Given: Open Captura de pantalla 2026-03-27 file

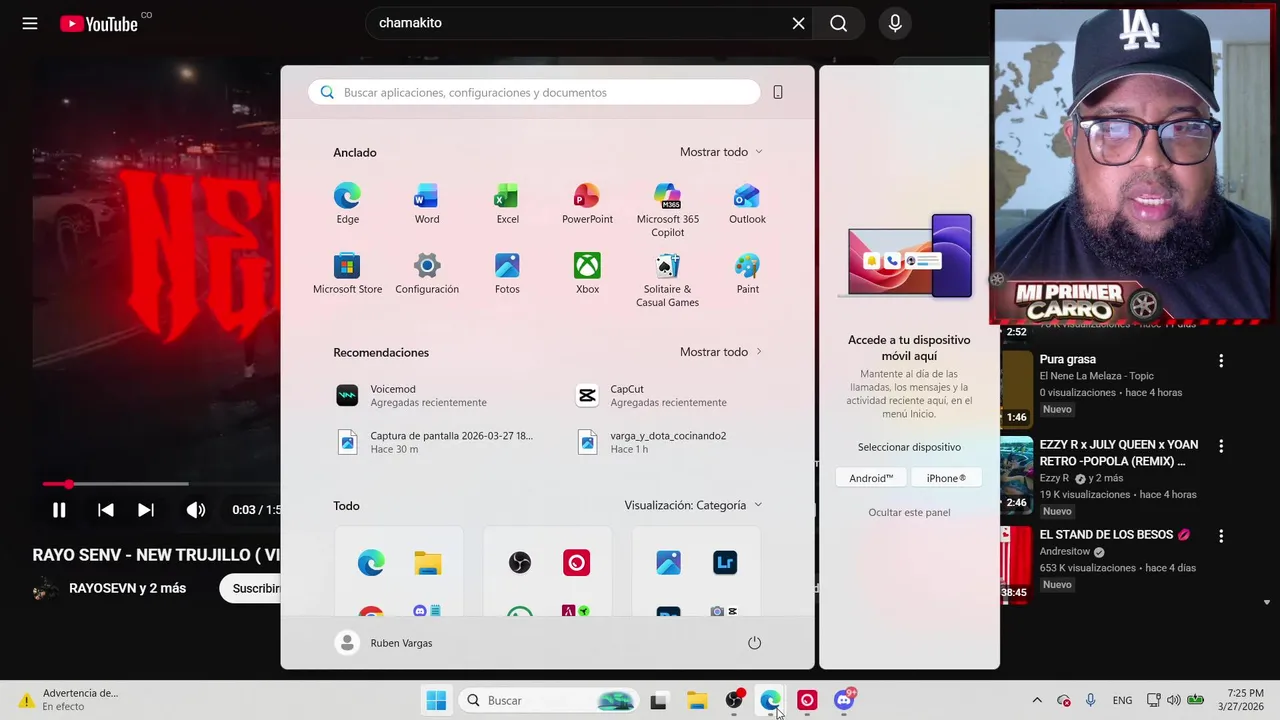Looking at the screenshot, I should click(436, 442).
